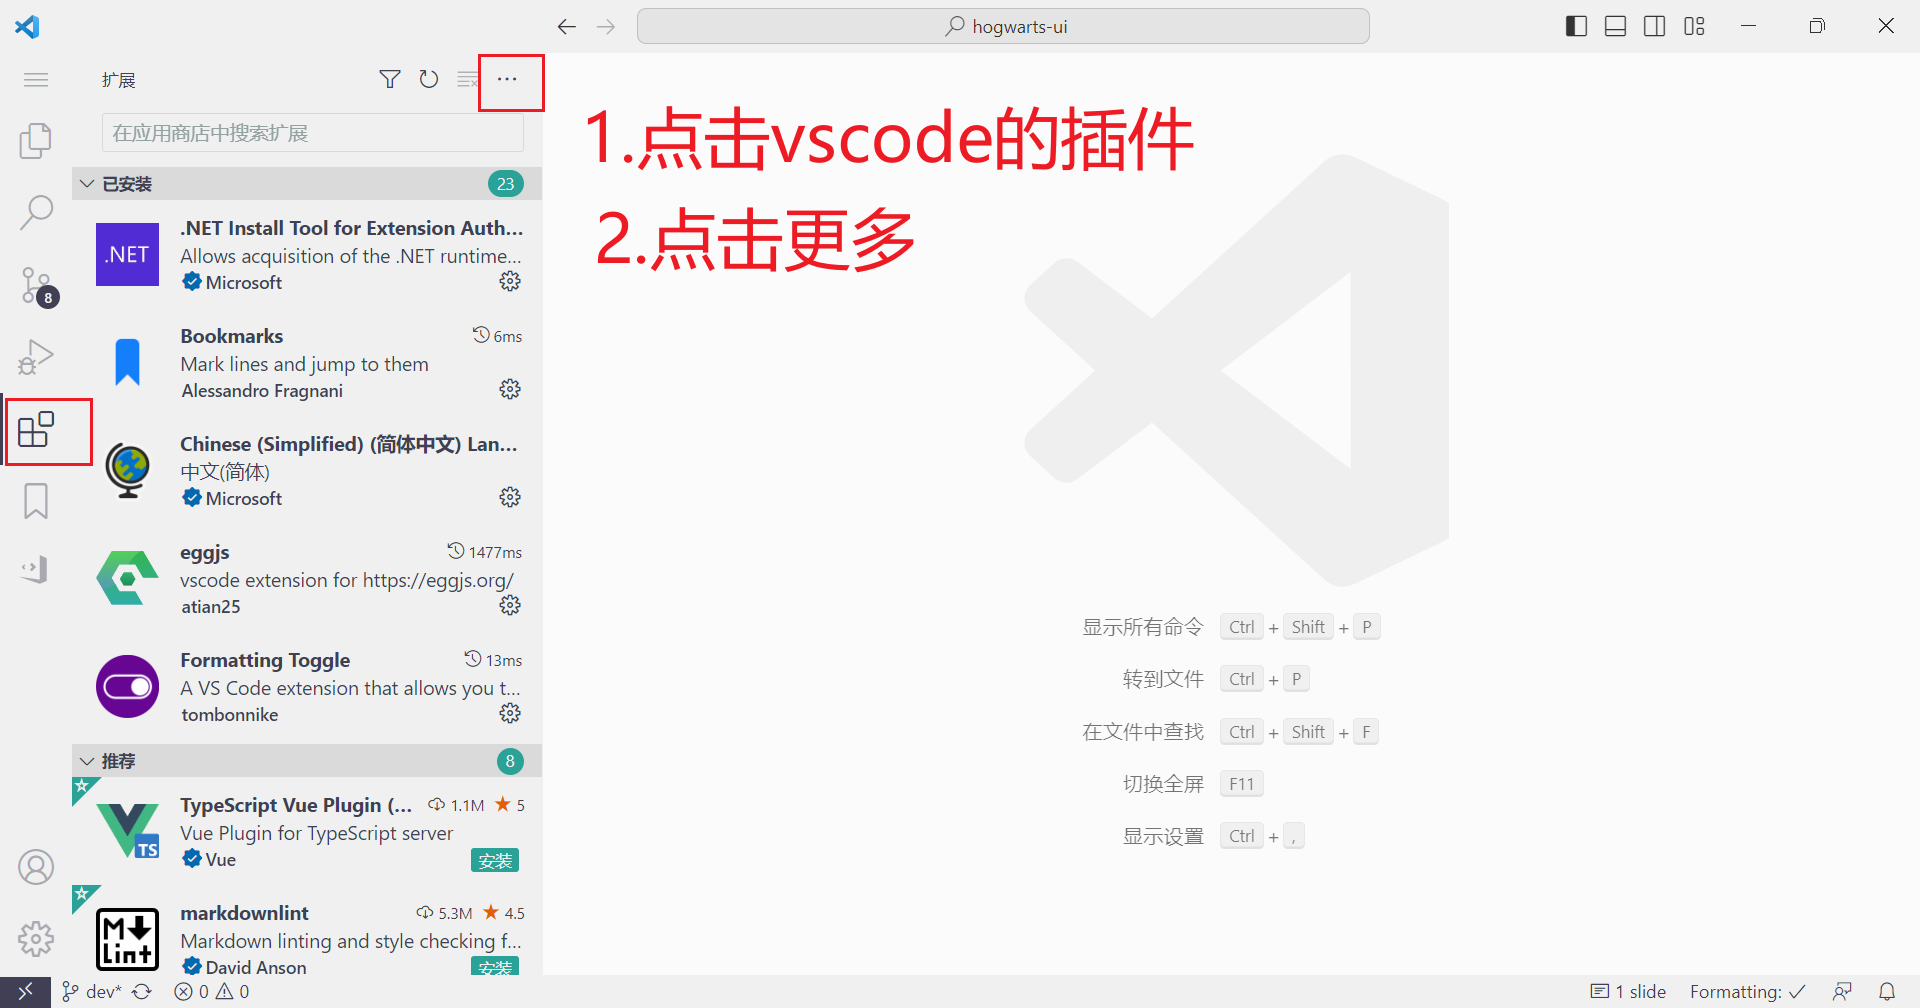Image resolution: width=1920 pixels, height=1008 pixels.
Task: Toggle the bottom panel layout button
Action: pyautogui.click(x=1615, y=26)
